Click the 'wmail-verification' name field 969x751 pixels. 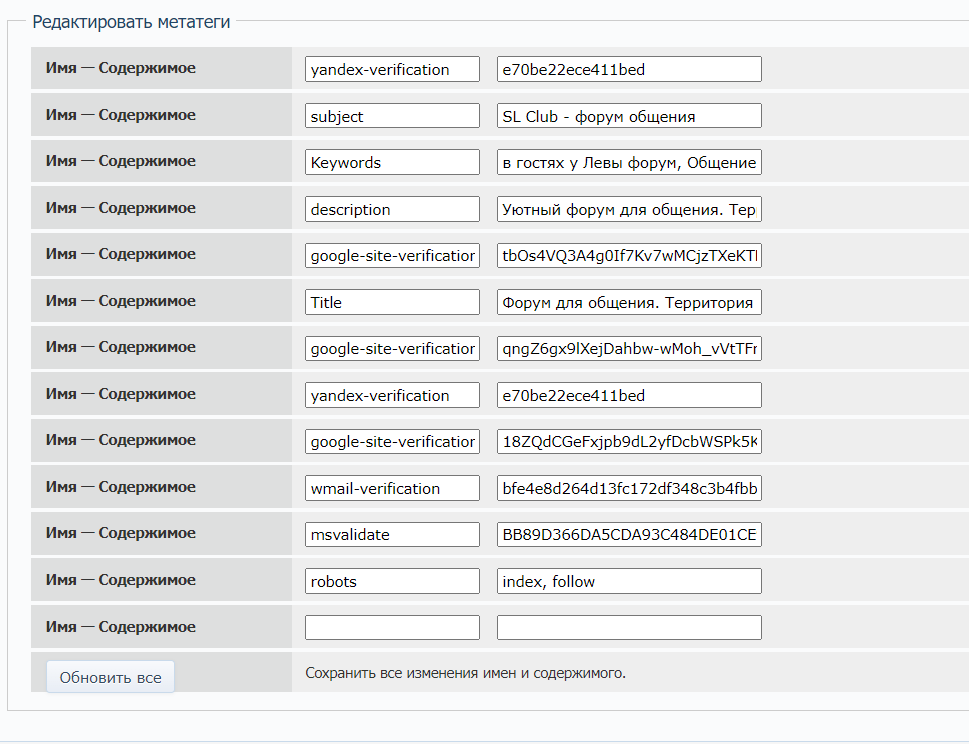(x=392, y=488)
